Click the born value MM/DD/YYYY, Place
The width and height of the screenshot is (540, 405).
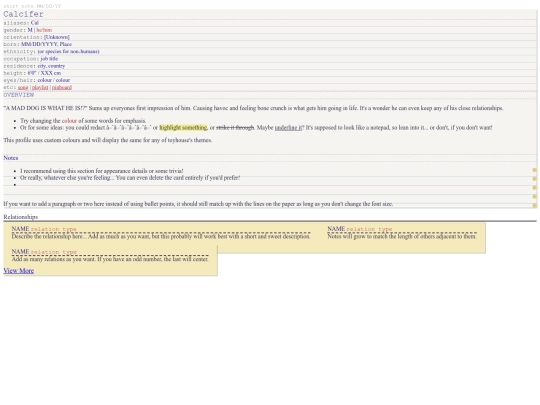tap(46, 44)
